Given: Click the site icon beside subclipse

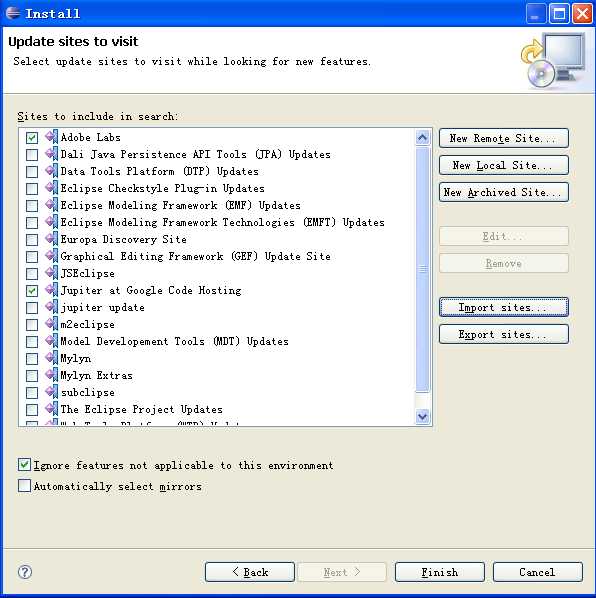Looking at the screenshot, I should tap(51, 392).
